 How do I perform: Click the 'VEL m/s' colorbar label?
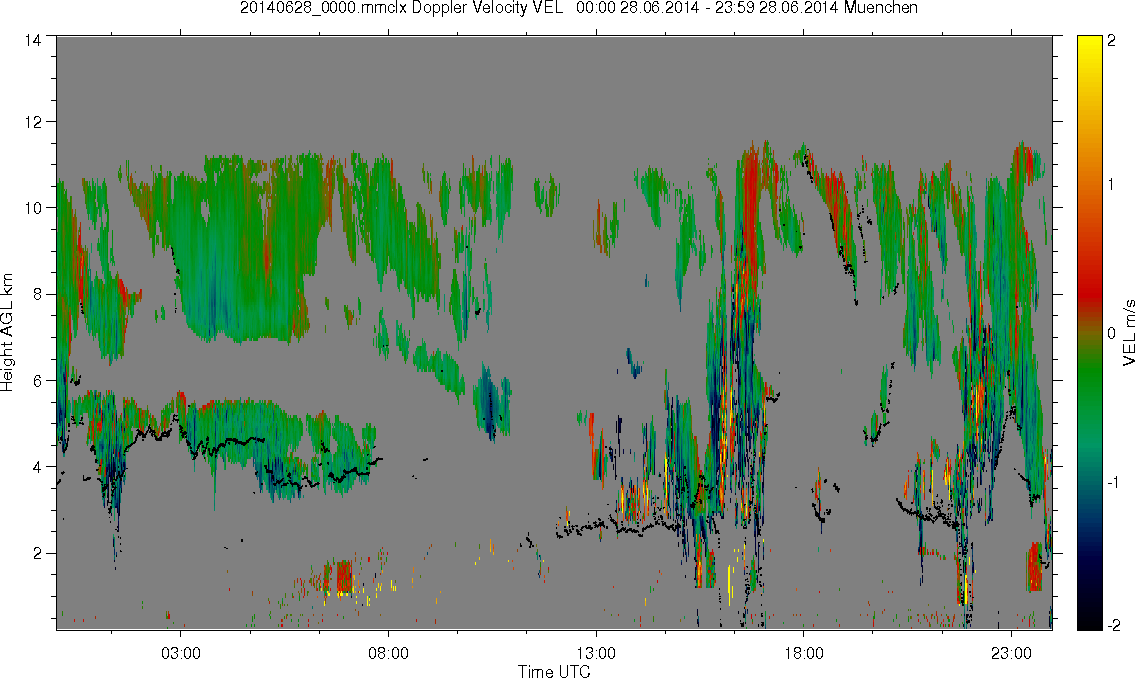pyautogui.click(x=1127, y=332)
